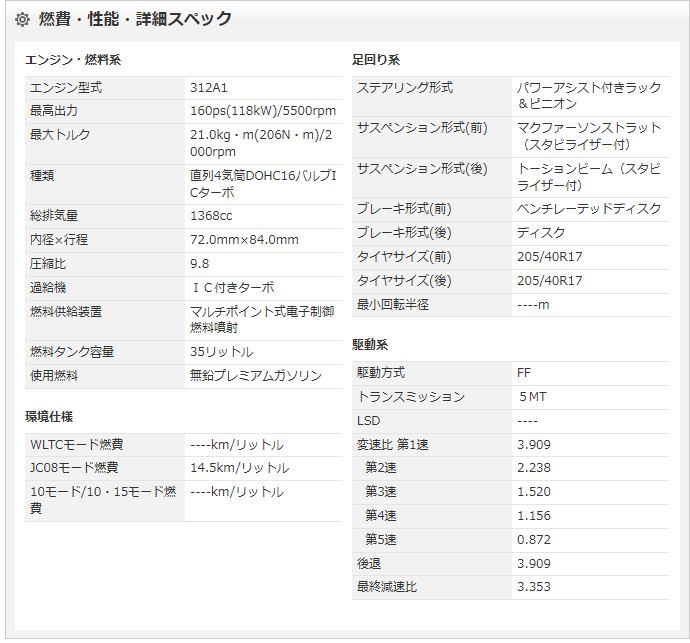This screenshot has width=690, height=643.
Task: Select 無鉛プレミアムガソリン fuel value
Action: point(256,375)
